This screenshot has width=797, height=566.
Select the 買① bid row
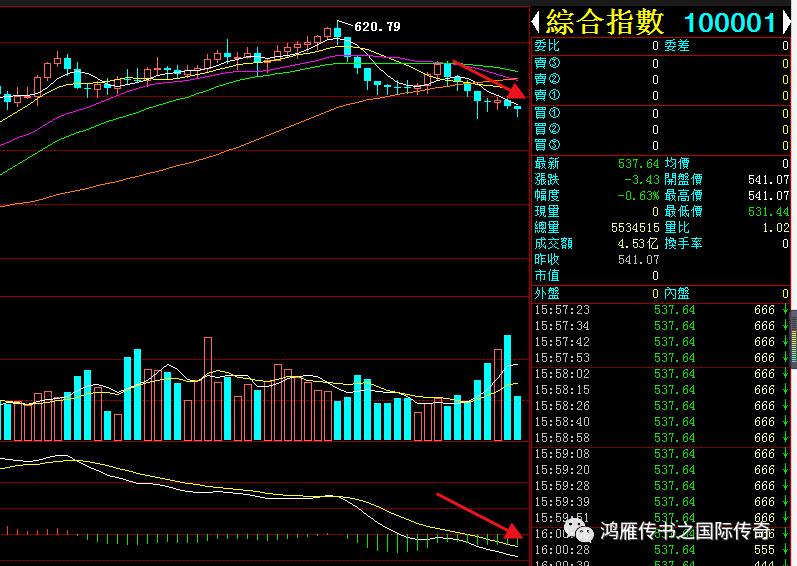(x=661, y=113)
